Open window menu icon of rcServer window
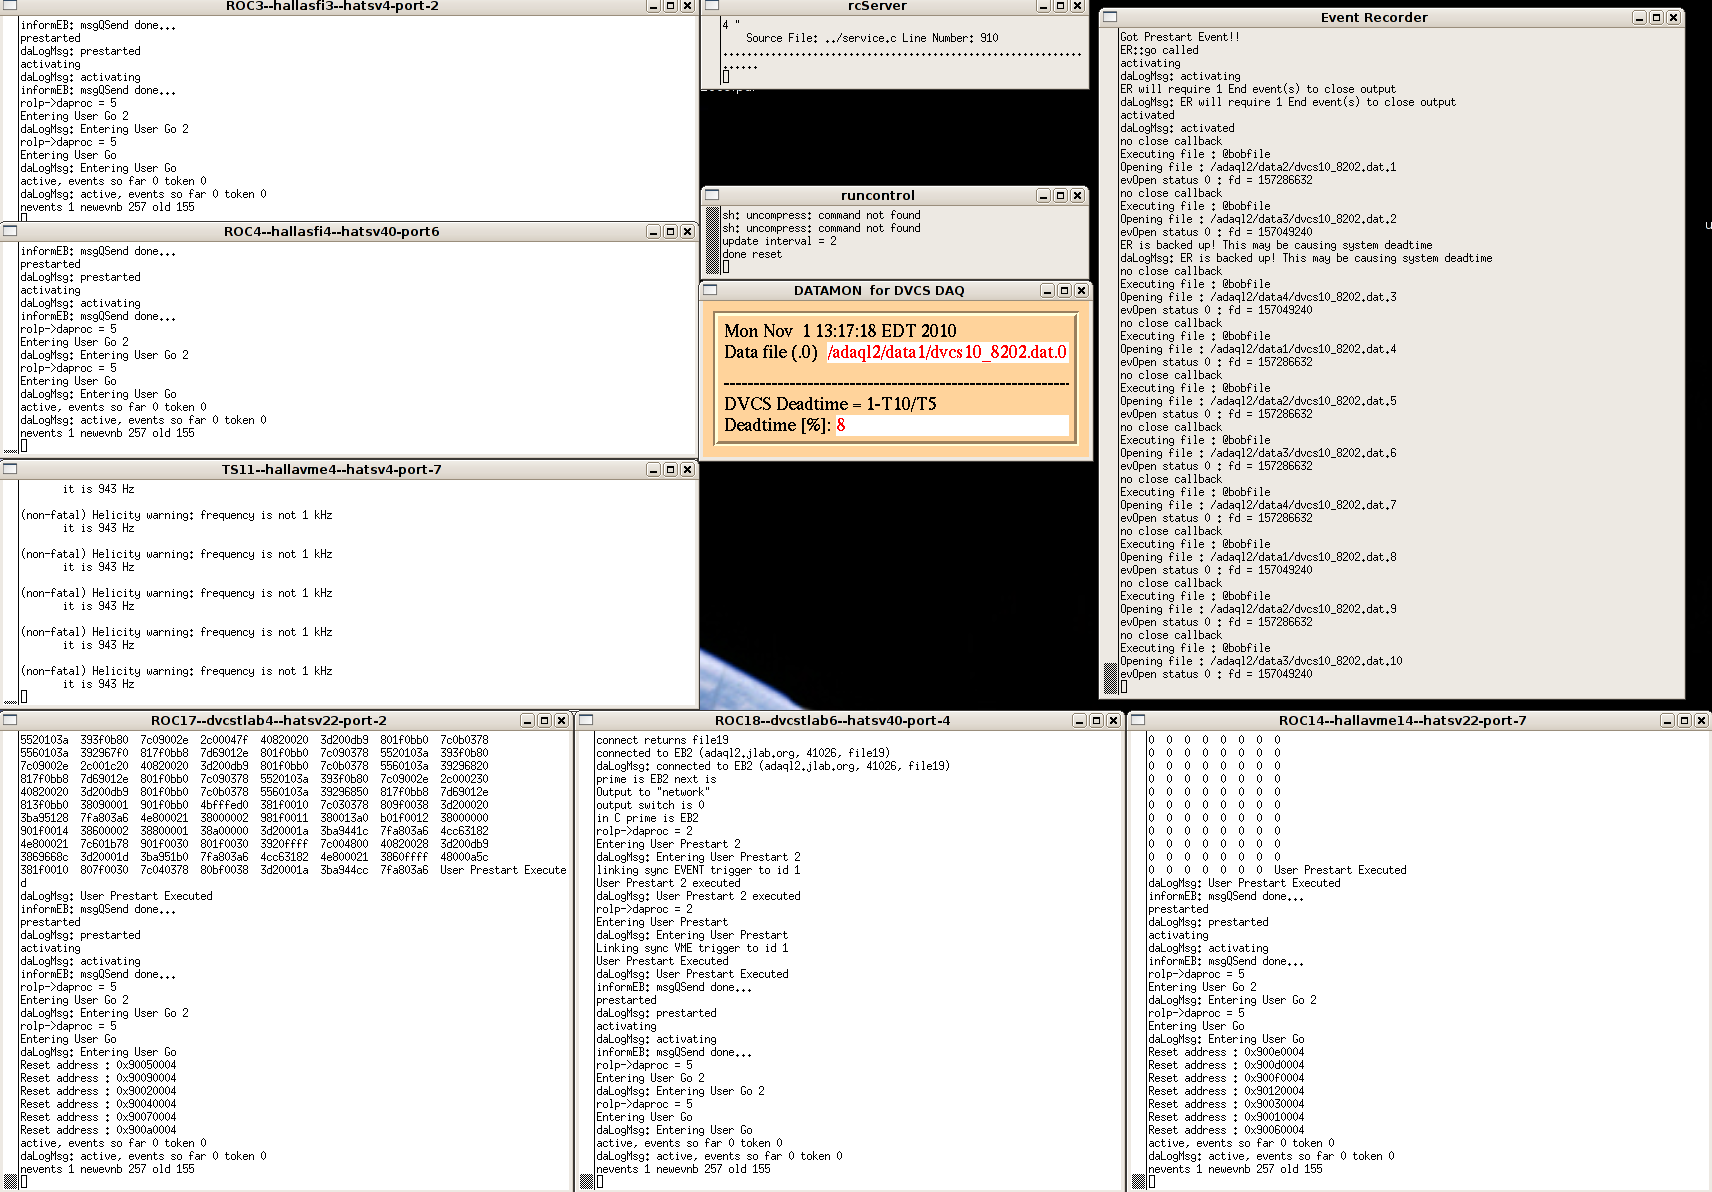This screenshot has height=1192, width=1712. 712,6
